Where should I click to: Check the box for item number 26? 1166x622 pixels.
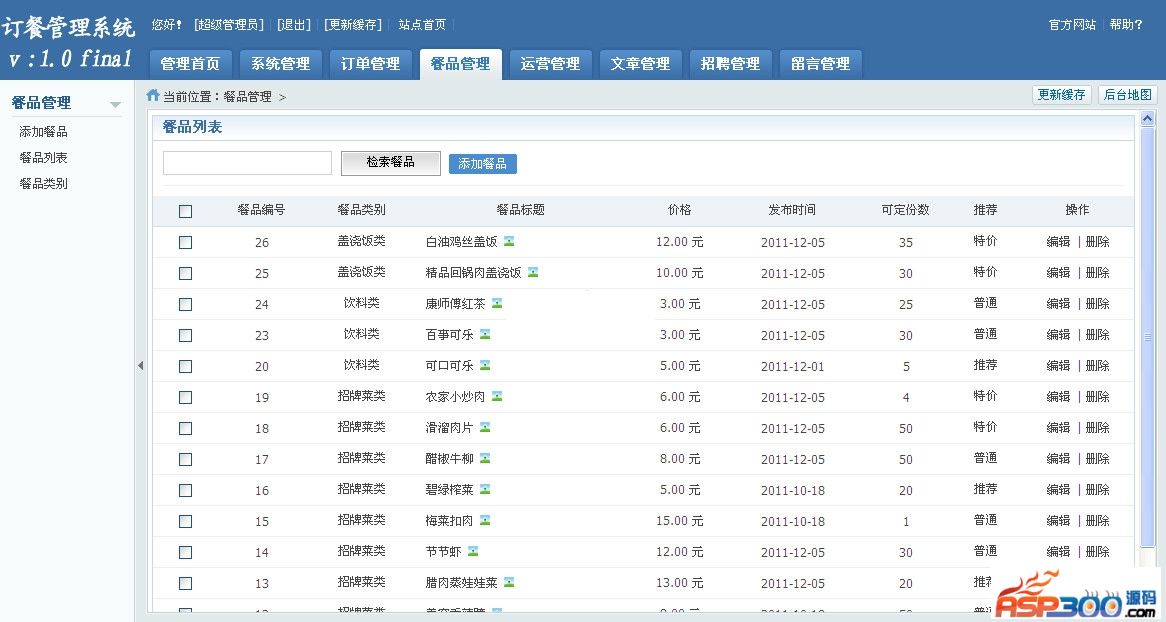185,242
